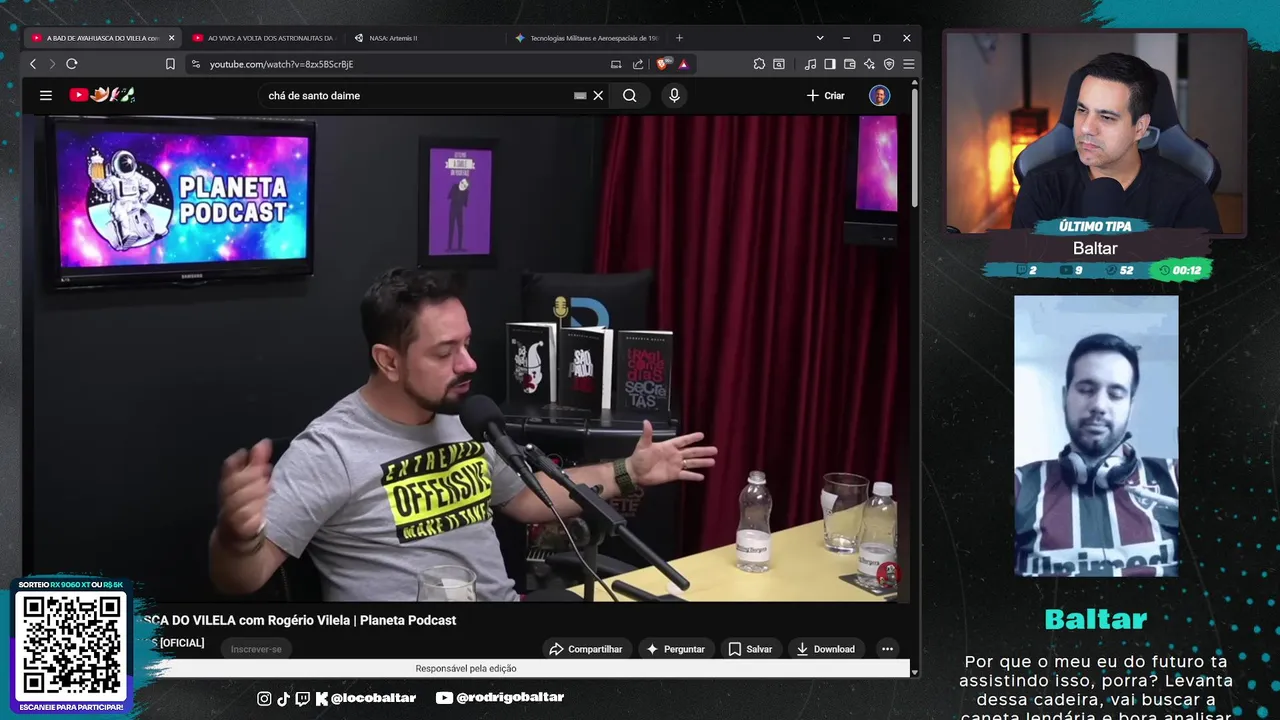
Task: Run search with magnifier button
Action: (x=630, y=96)
